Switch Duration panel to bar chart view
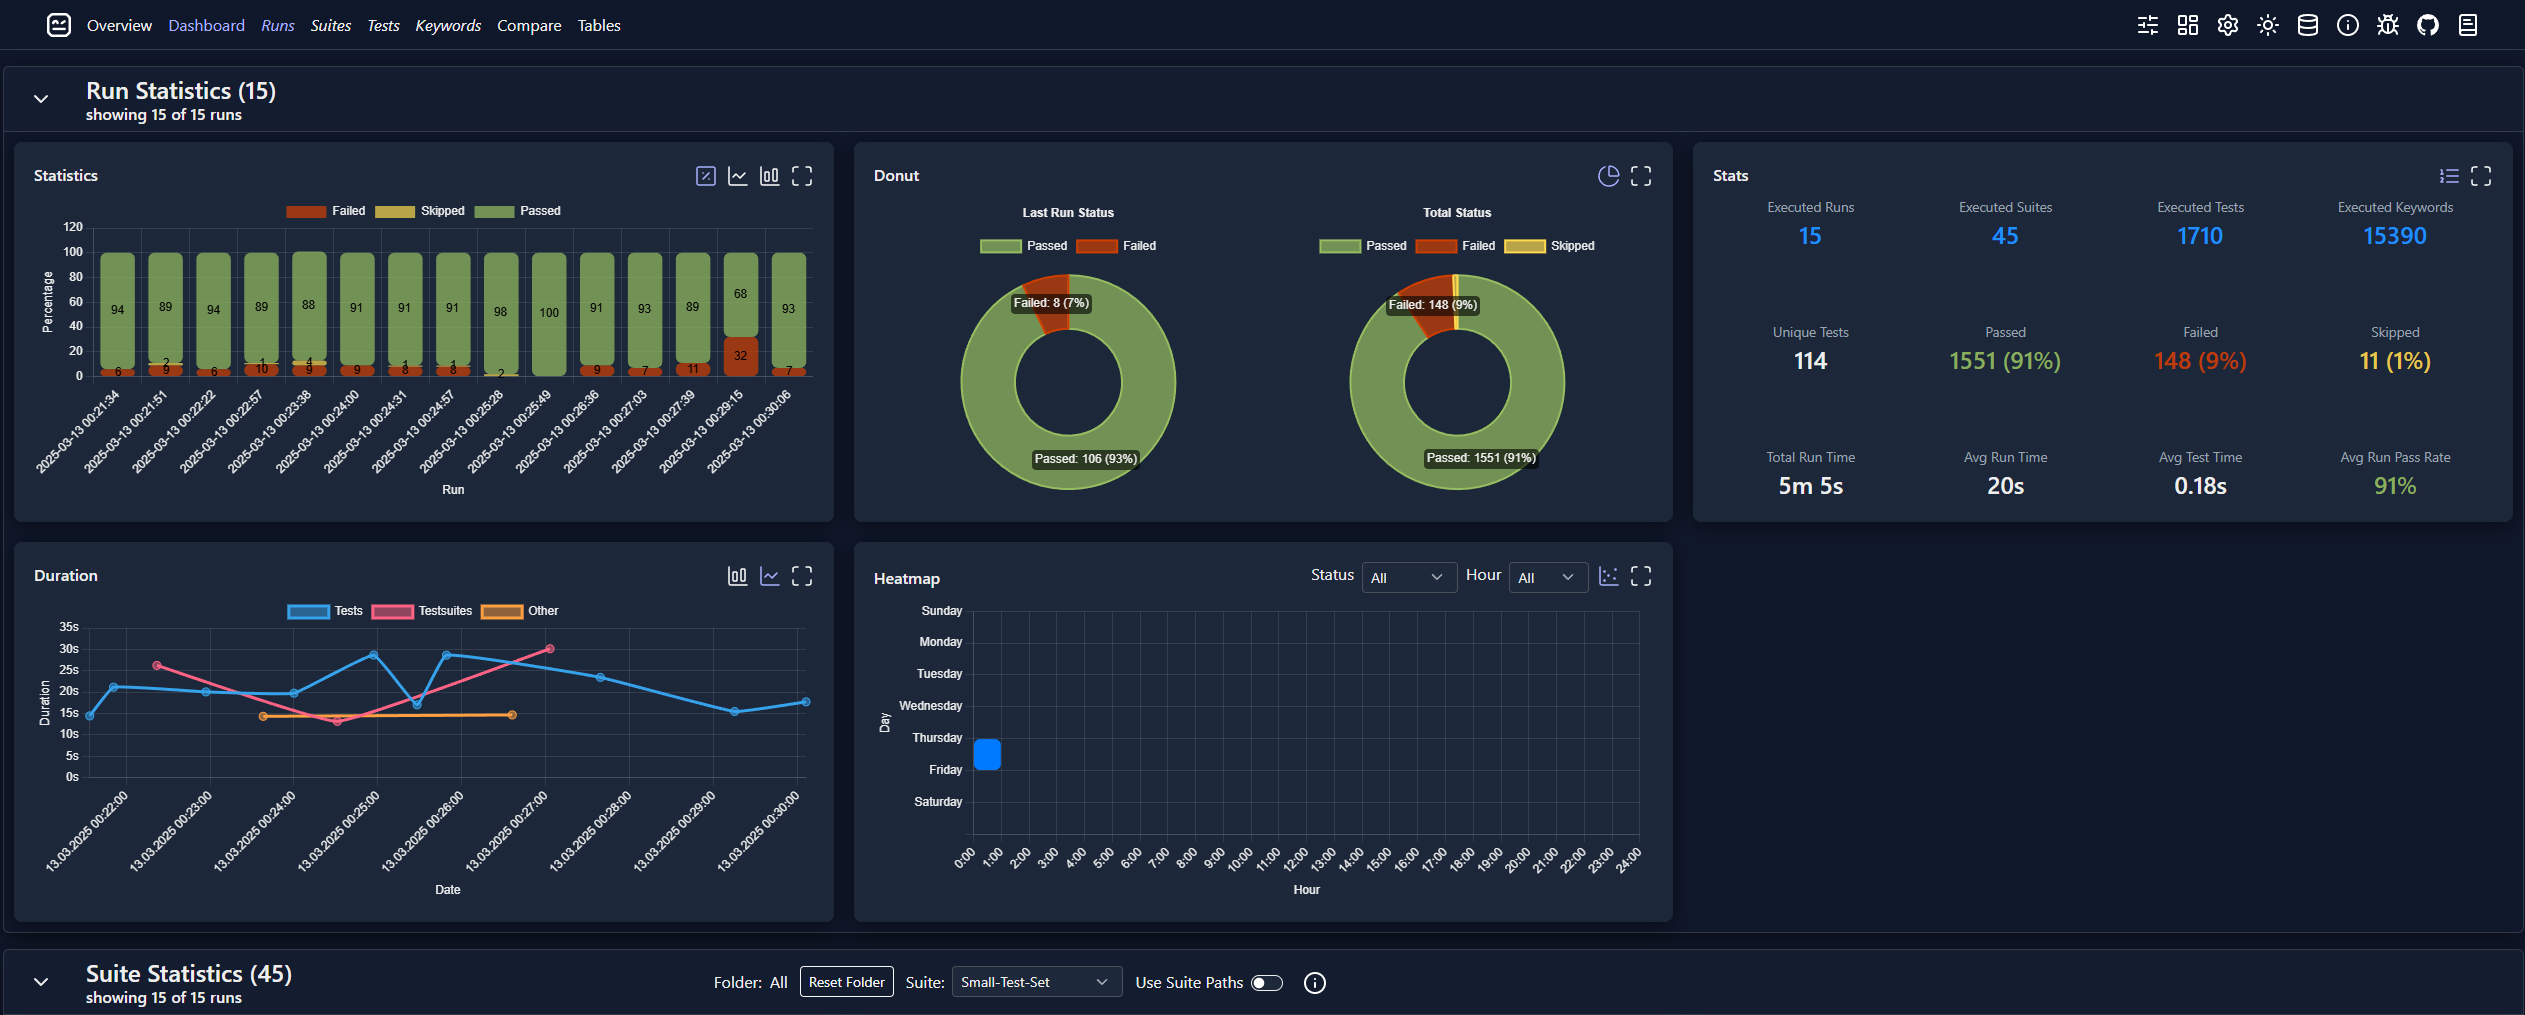2525x1015 pixels. [x=737, y=575]
